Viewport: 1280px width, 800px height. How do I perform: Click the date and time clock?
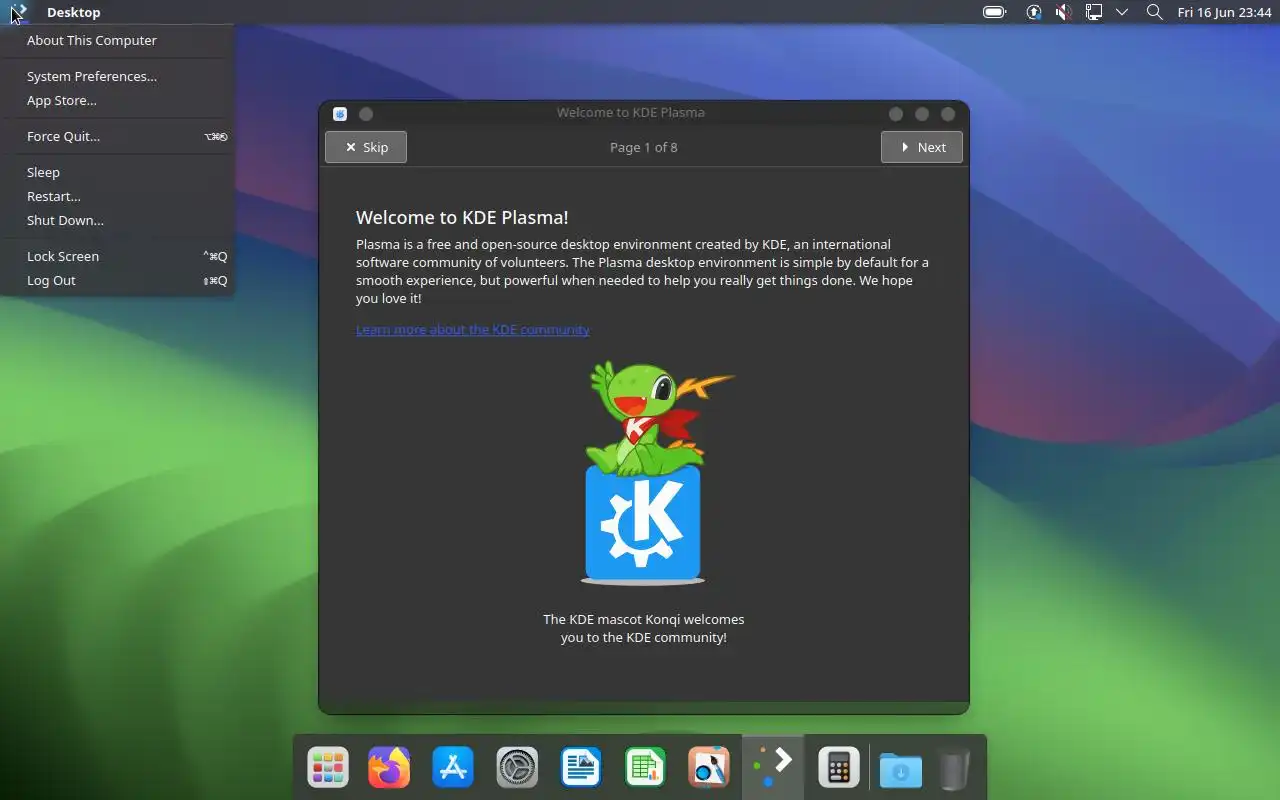pyautogui.click(x=1224, y=12)
